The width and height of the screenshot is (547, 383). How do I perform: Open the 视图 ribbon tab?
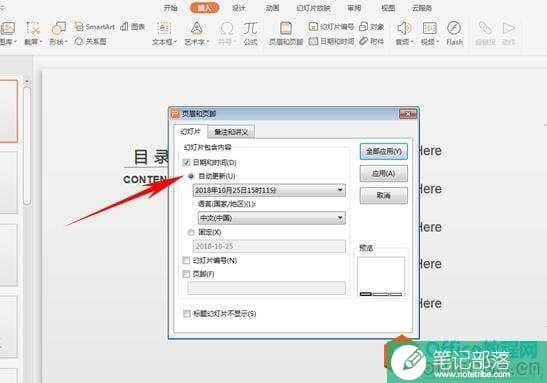pyautogui.click(x=388, y=8)
